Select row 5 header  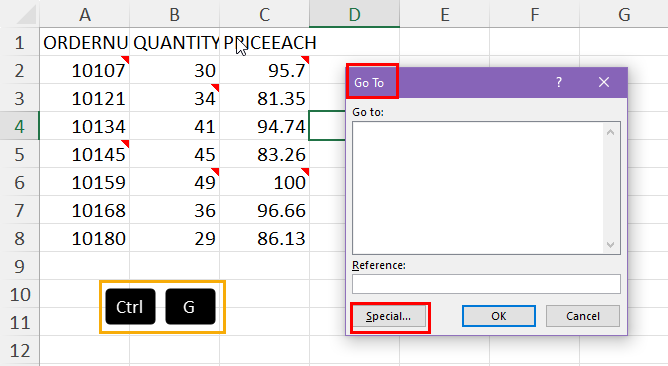[x=20, y=154]
